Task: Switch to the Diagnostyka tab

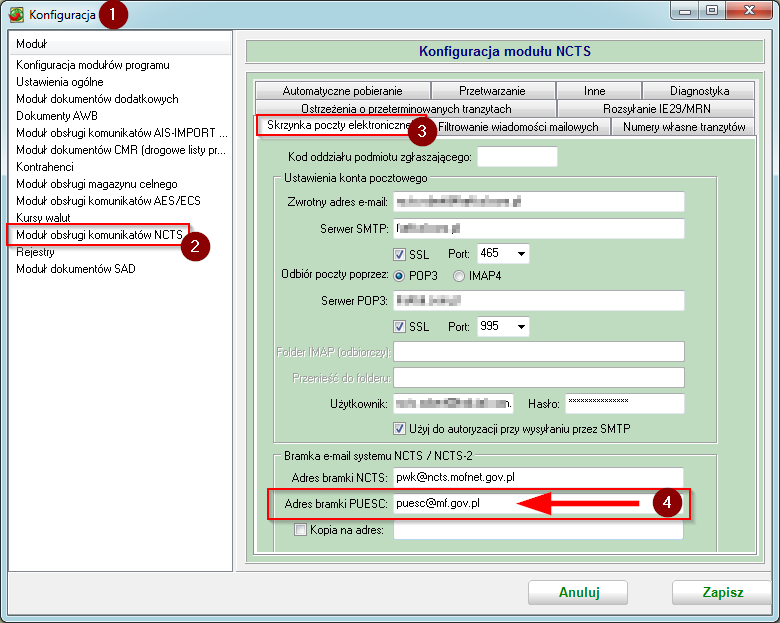Action: coord(699,91)
